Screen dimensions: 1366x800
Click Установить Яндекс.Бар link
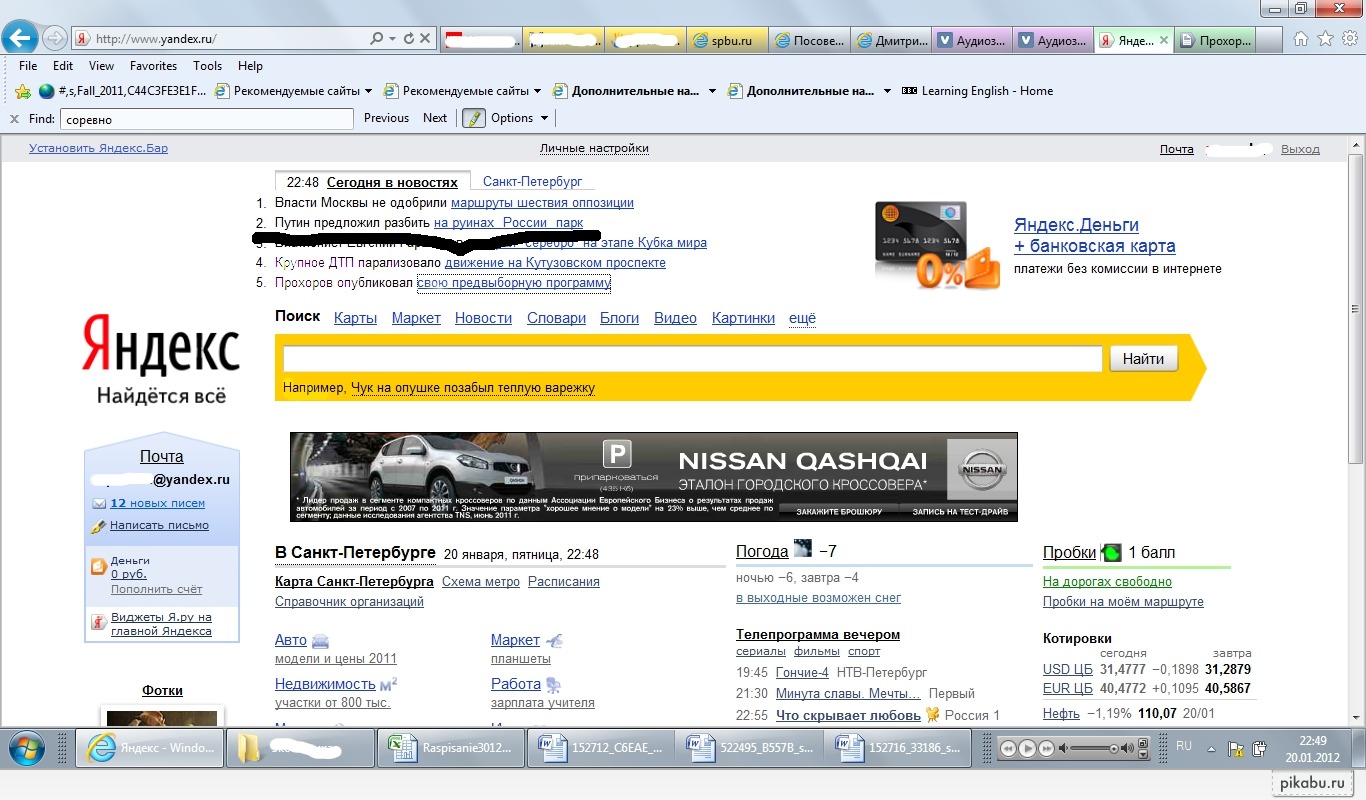[98, 149]
